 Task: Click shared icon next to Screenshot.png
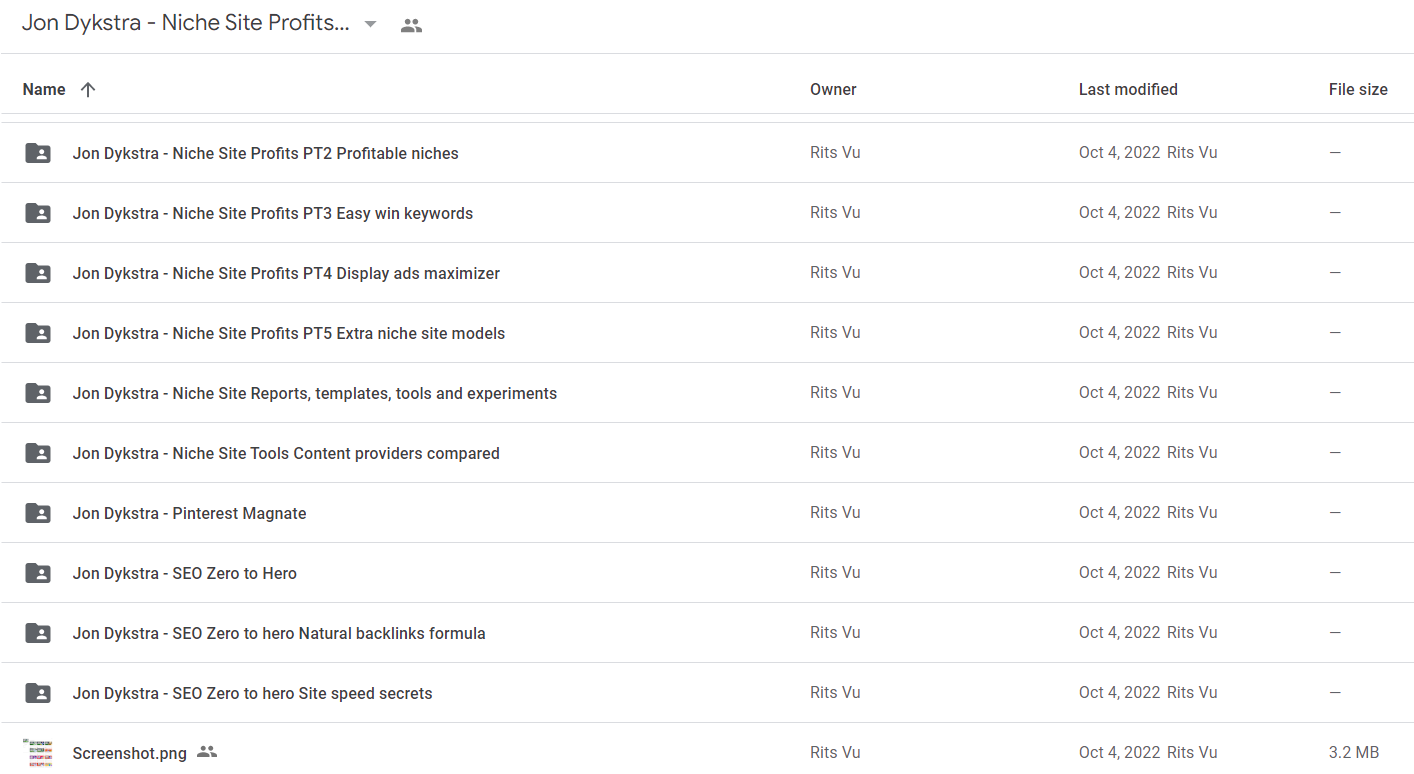point(207,752)
